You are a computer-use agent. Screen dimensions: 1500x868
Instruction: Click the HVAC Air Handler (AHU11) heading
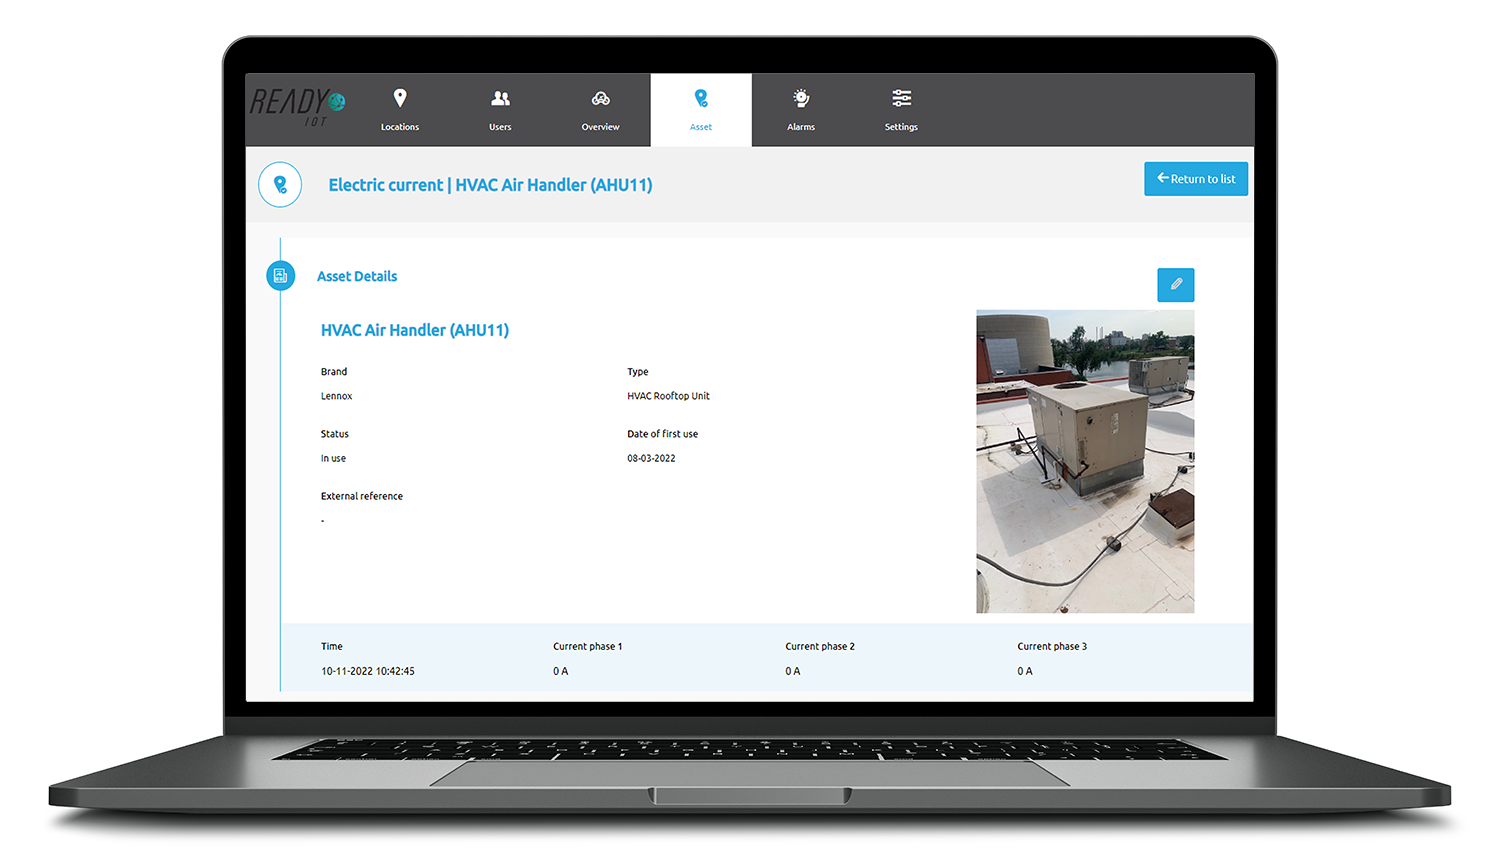pyautogui.click(x=415, y=329)
